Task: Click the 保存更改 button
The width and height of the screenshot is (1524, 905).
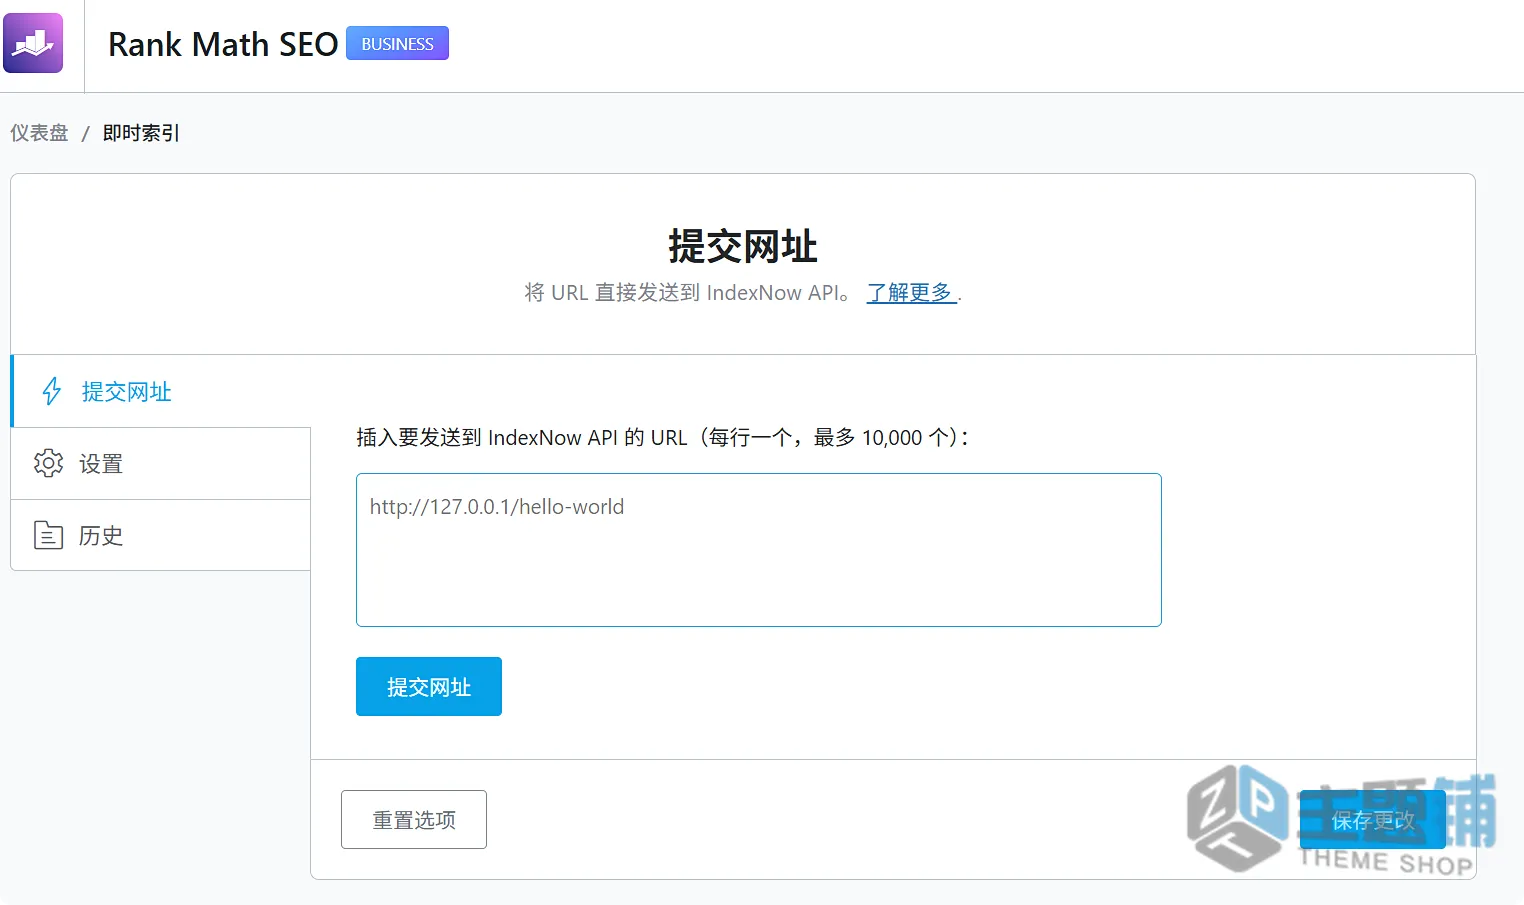Action: (1373, 819)
